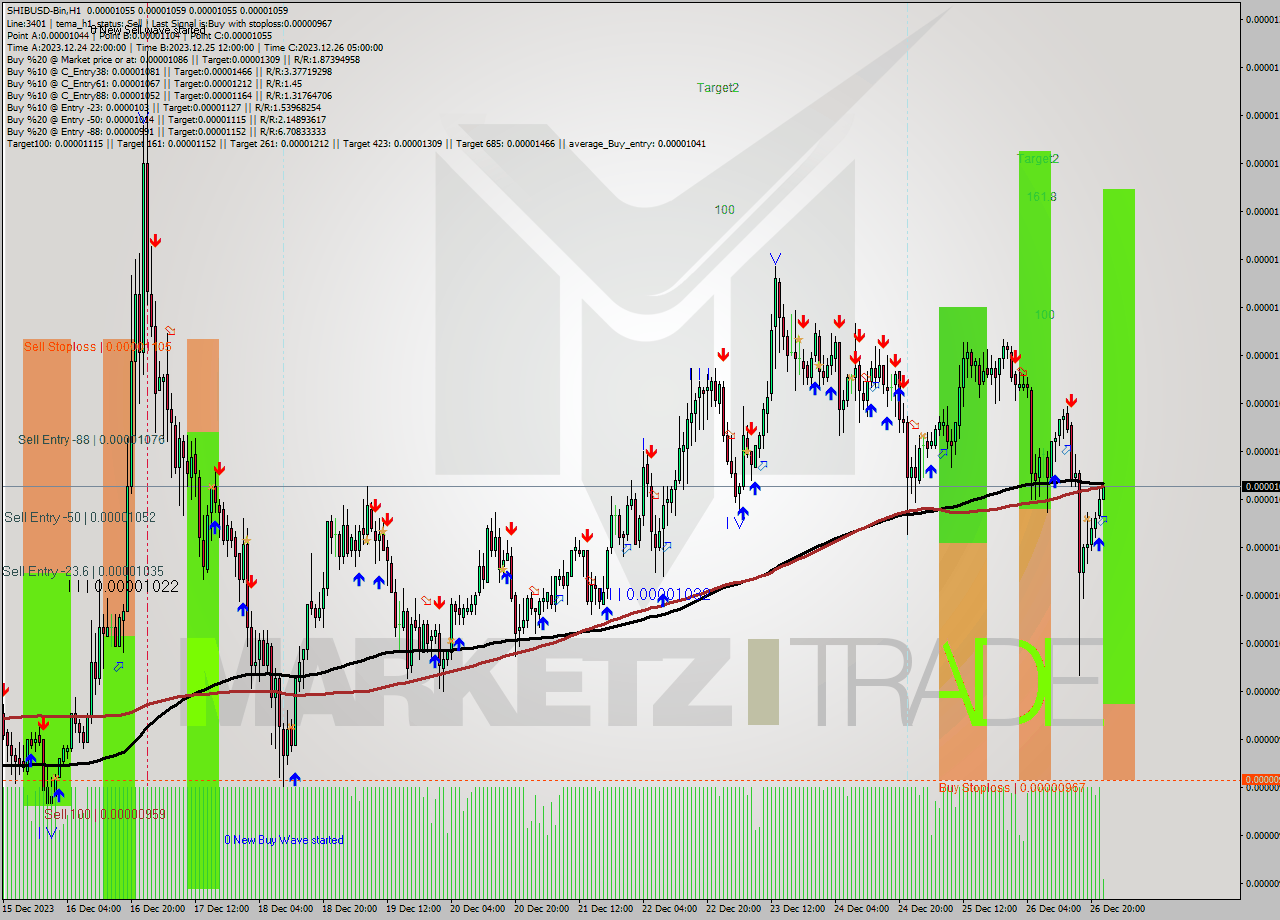
Task: Click the '19 Dec 12:00' time axis label
Action: (x=414, y=909)
